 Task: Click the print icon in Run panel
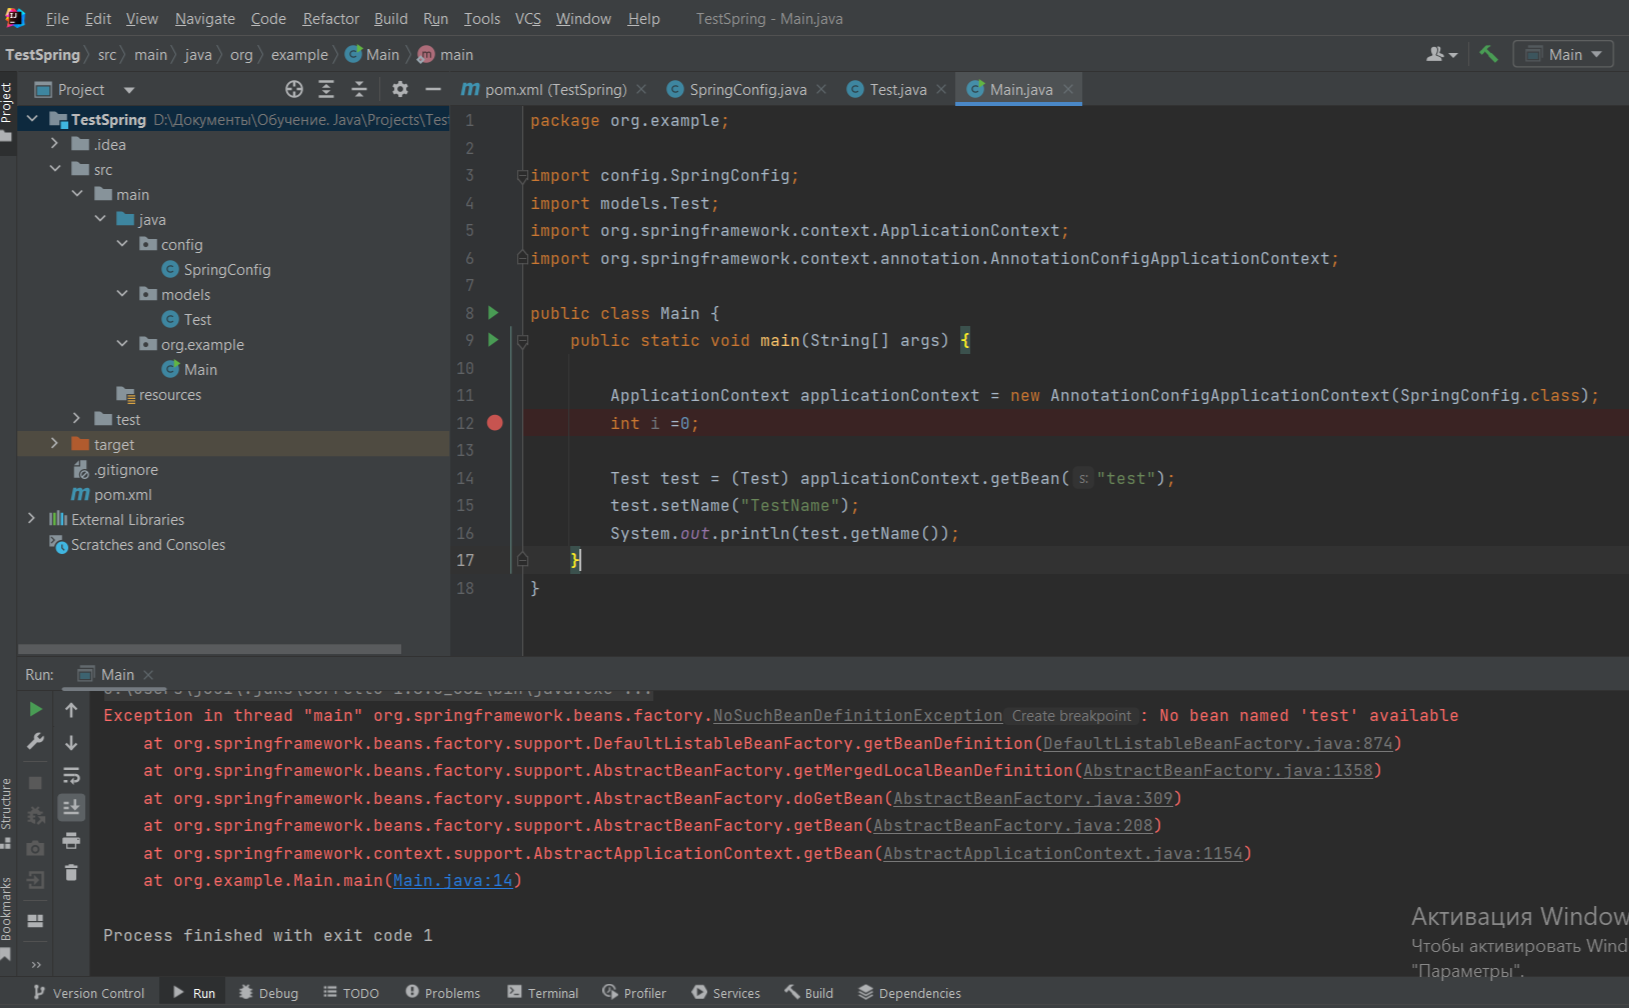(71, 840)
